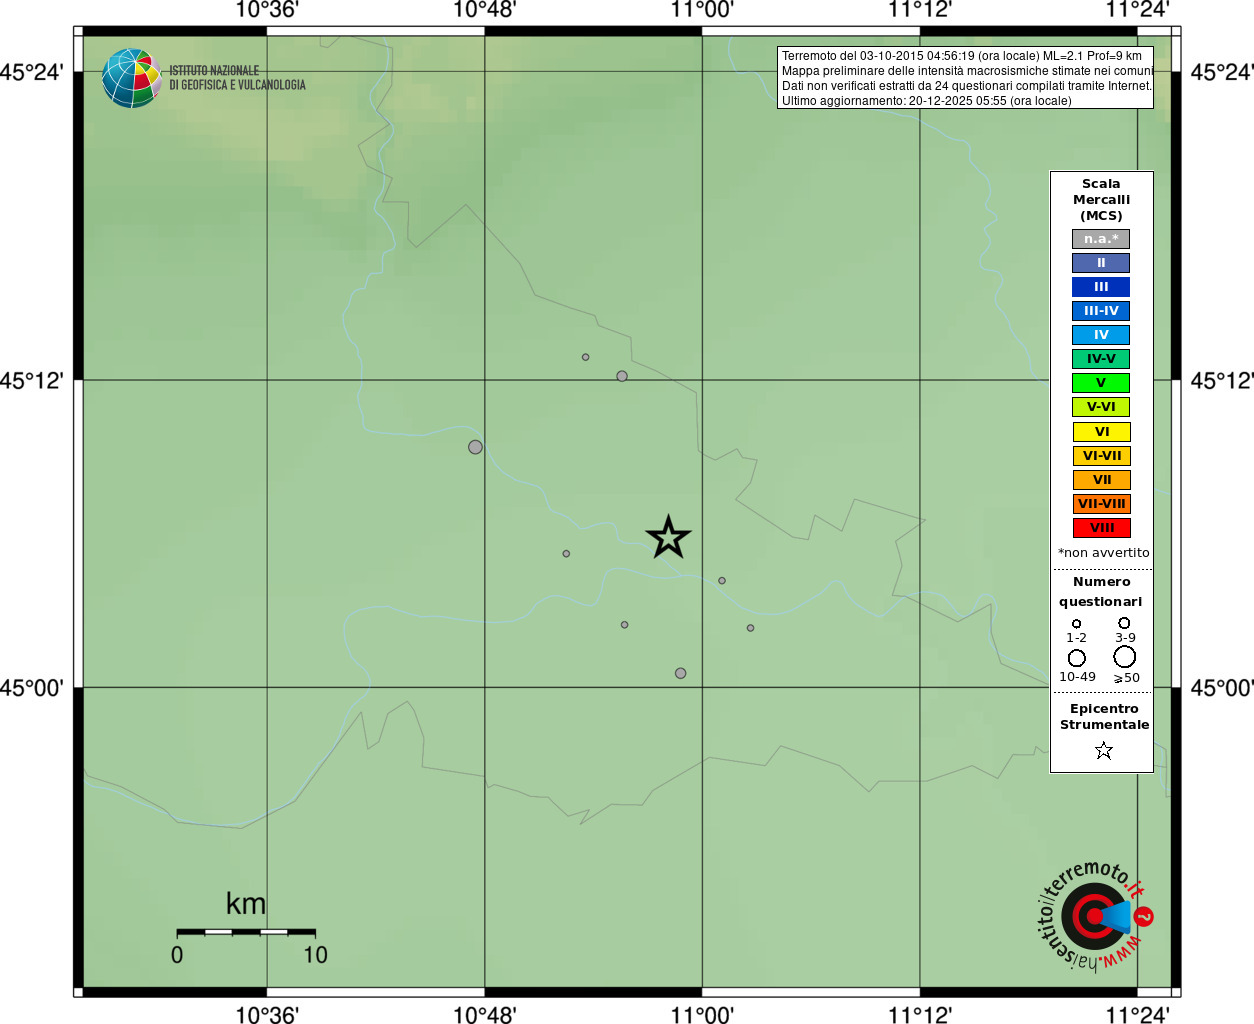Click the km scale bar

pos(246,932)
